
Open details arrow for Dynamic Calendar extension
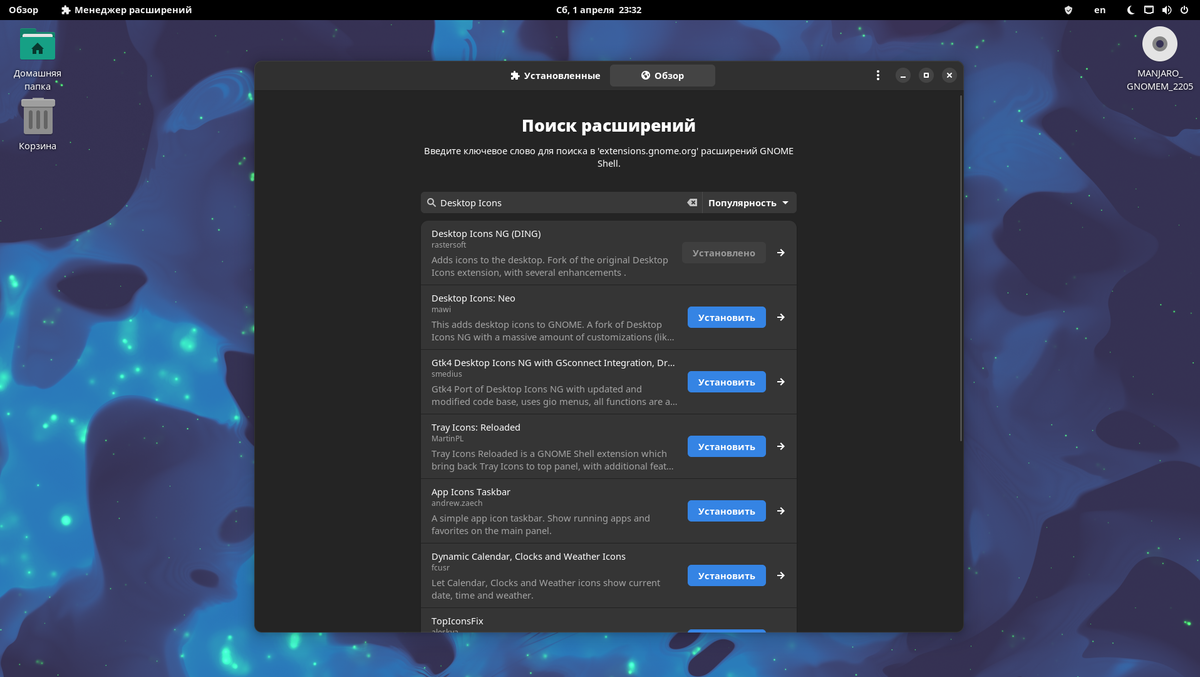(781, 576)
